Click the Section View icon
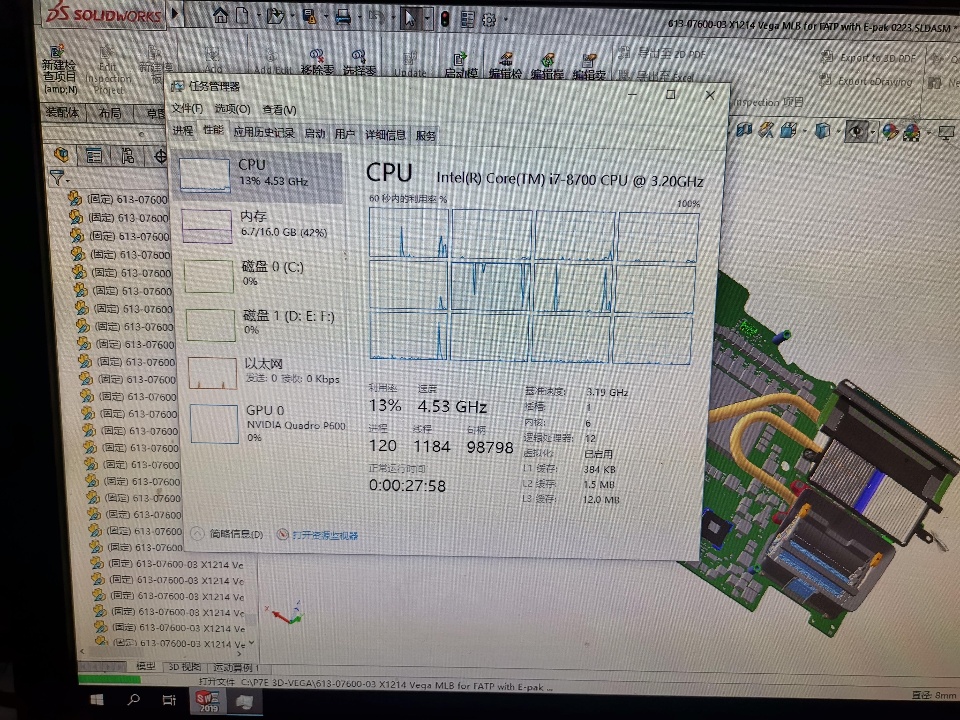 744,129
